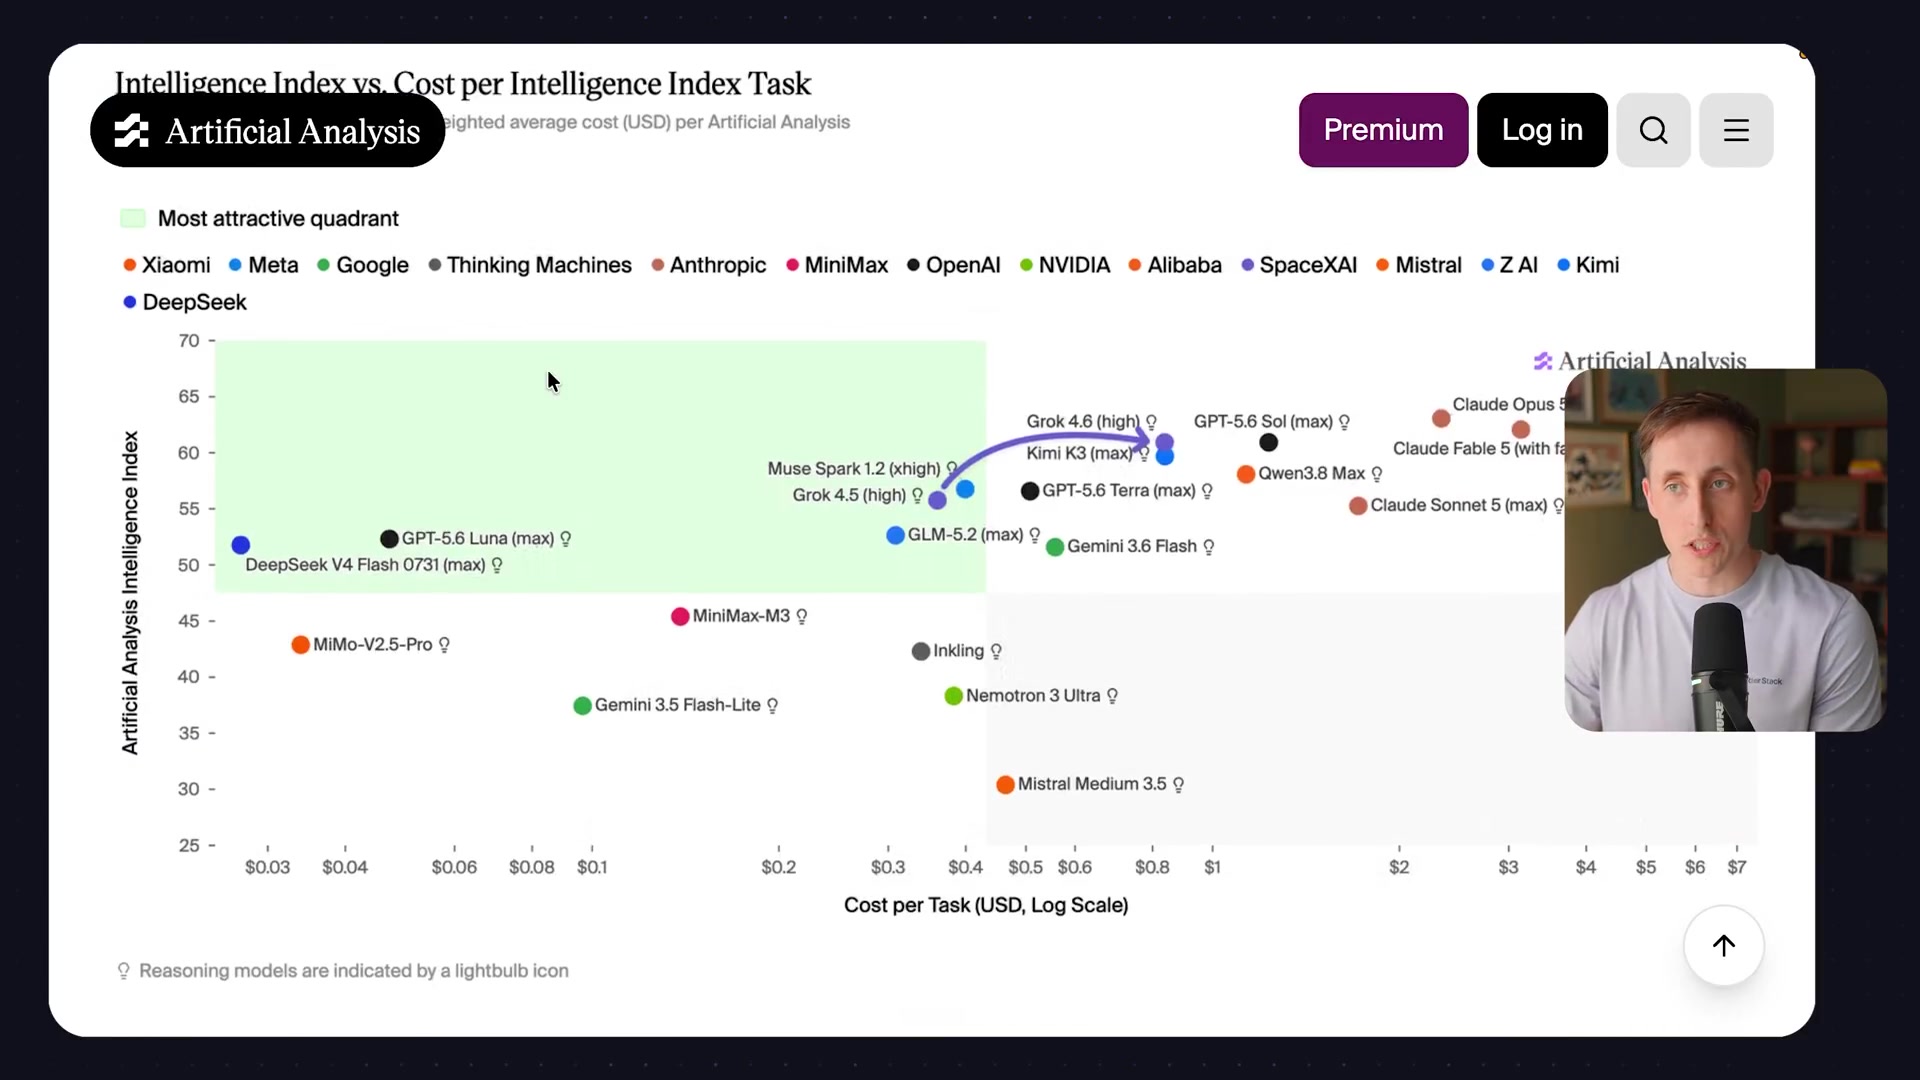Open the hamburger menu icon
This screenshot has width=1920, height=1080.
point(1736,130)
